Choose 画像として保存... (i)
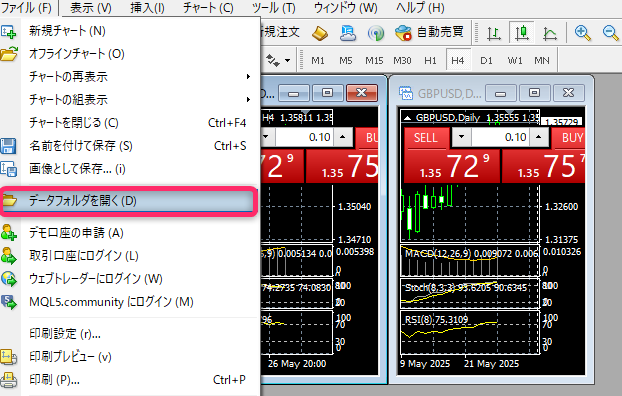This screenshot has width=622, height=396. coord(129,169)
